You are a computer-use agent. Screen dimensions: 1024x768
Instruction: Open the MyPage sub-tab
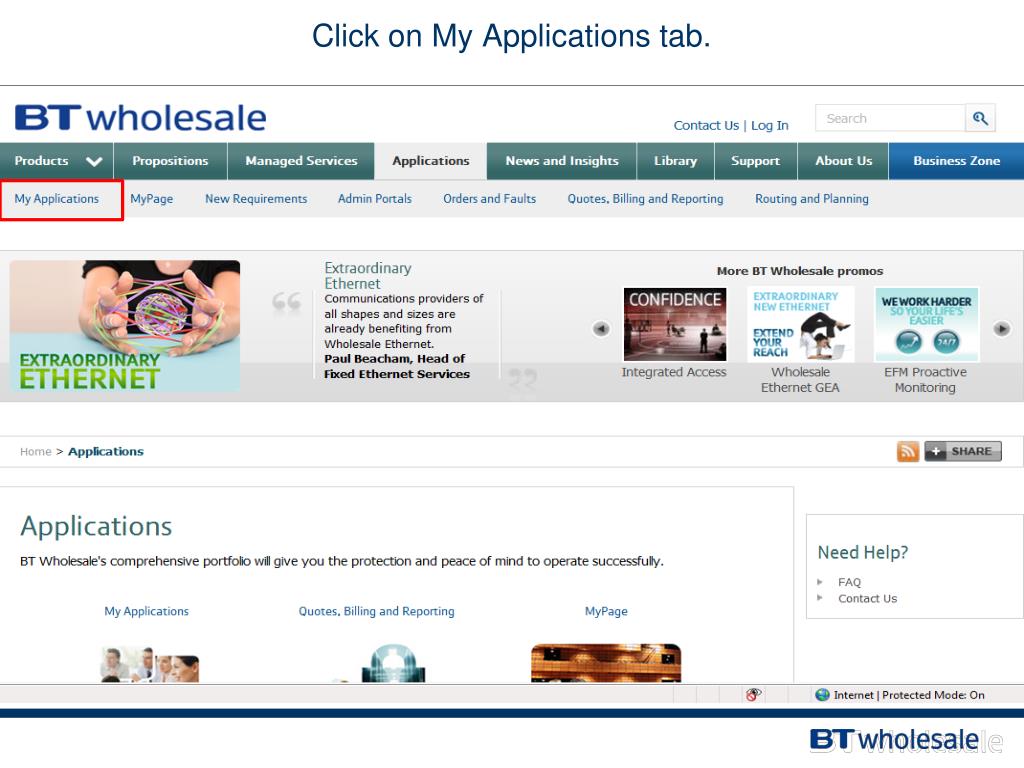(152, 199)
